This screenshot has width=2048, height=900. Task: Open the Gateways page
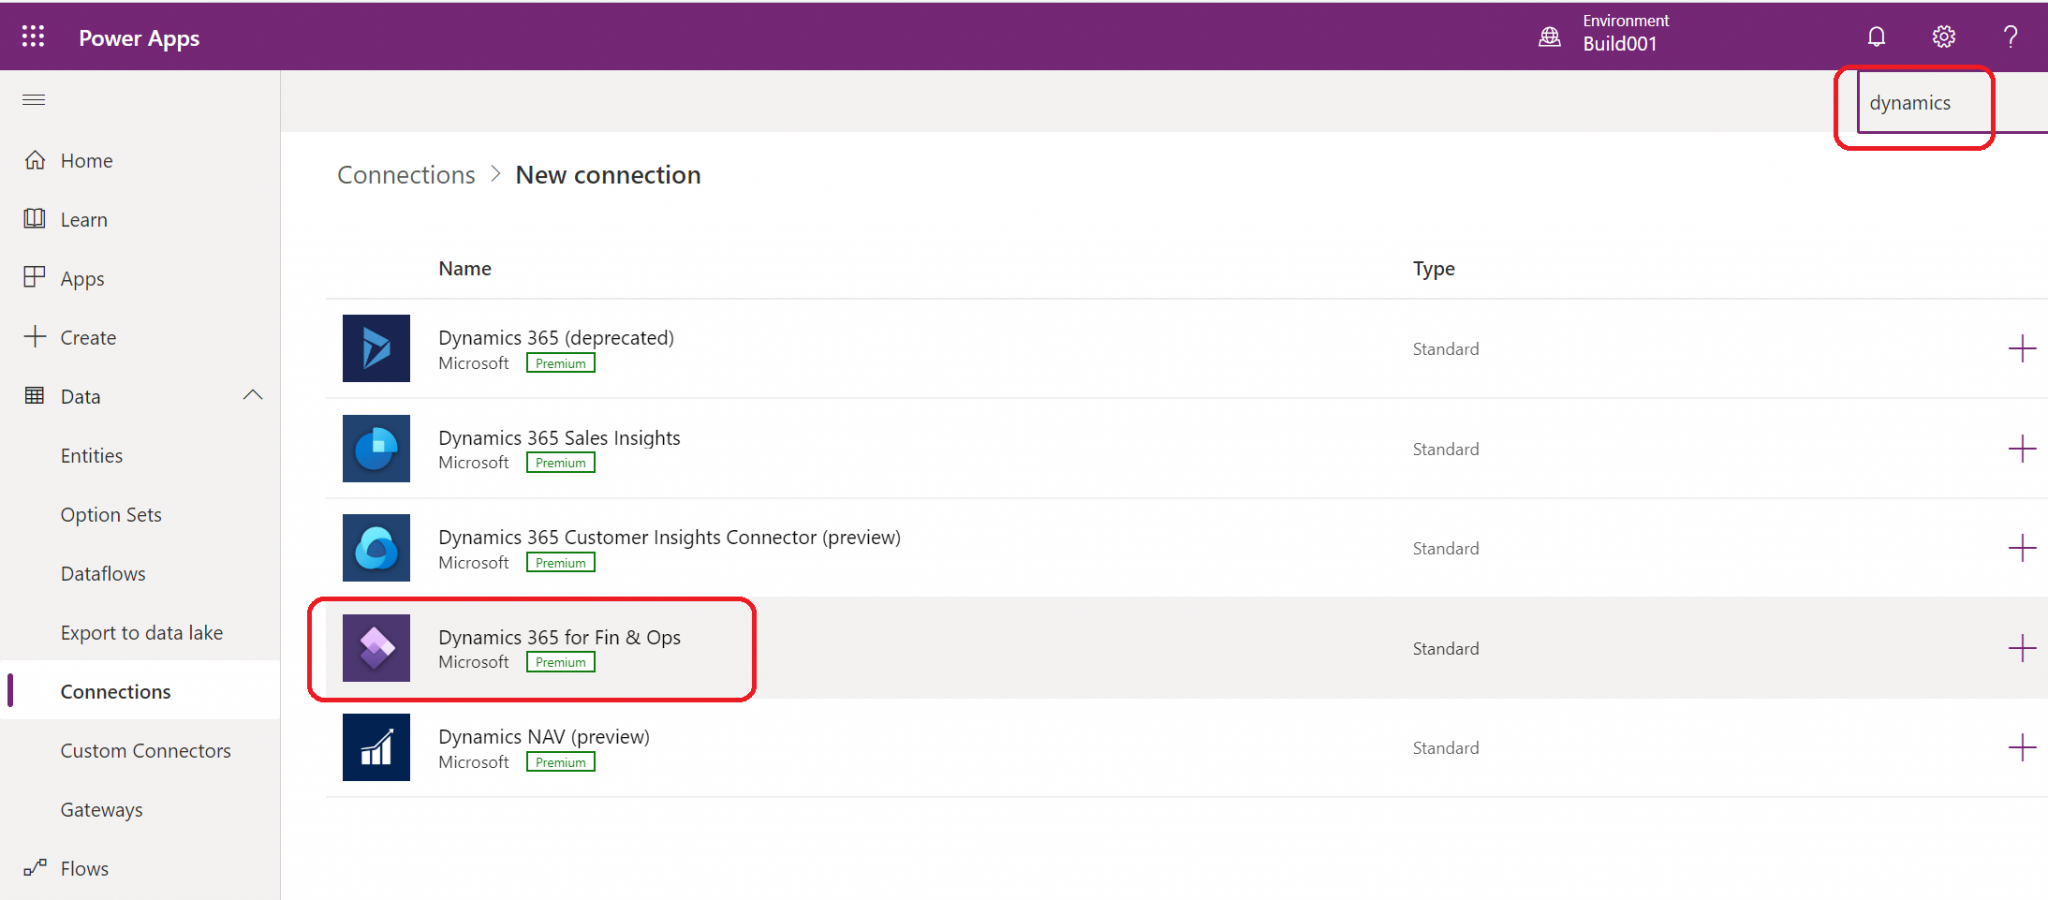101,809
